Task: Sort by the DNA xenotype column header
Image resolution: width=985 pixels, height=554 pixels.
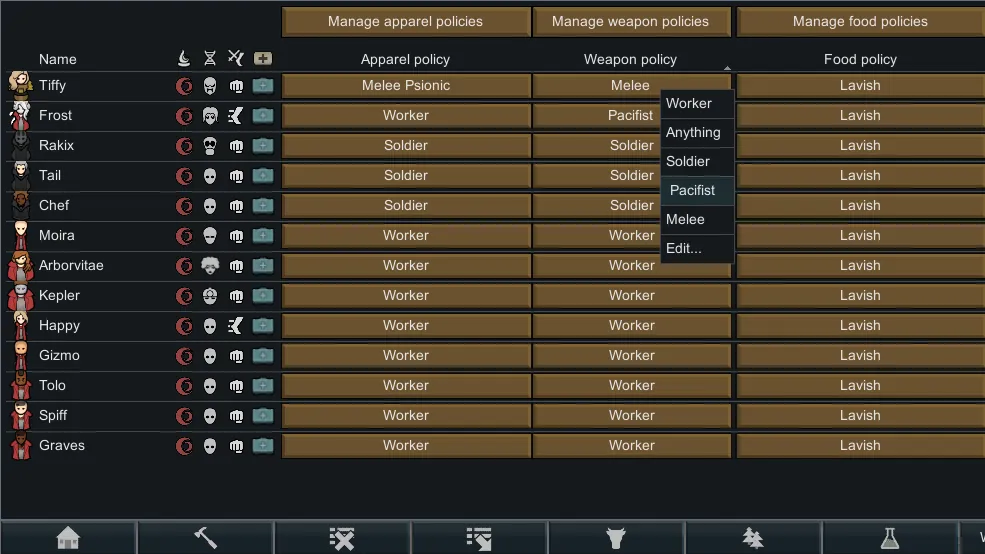Action: coord(210,59)
